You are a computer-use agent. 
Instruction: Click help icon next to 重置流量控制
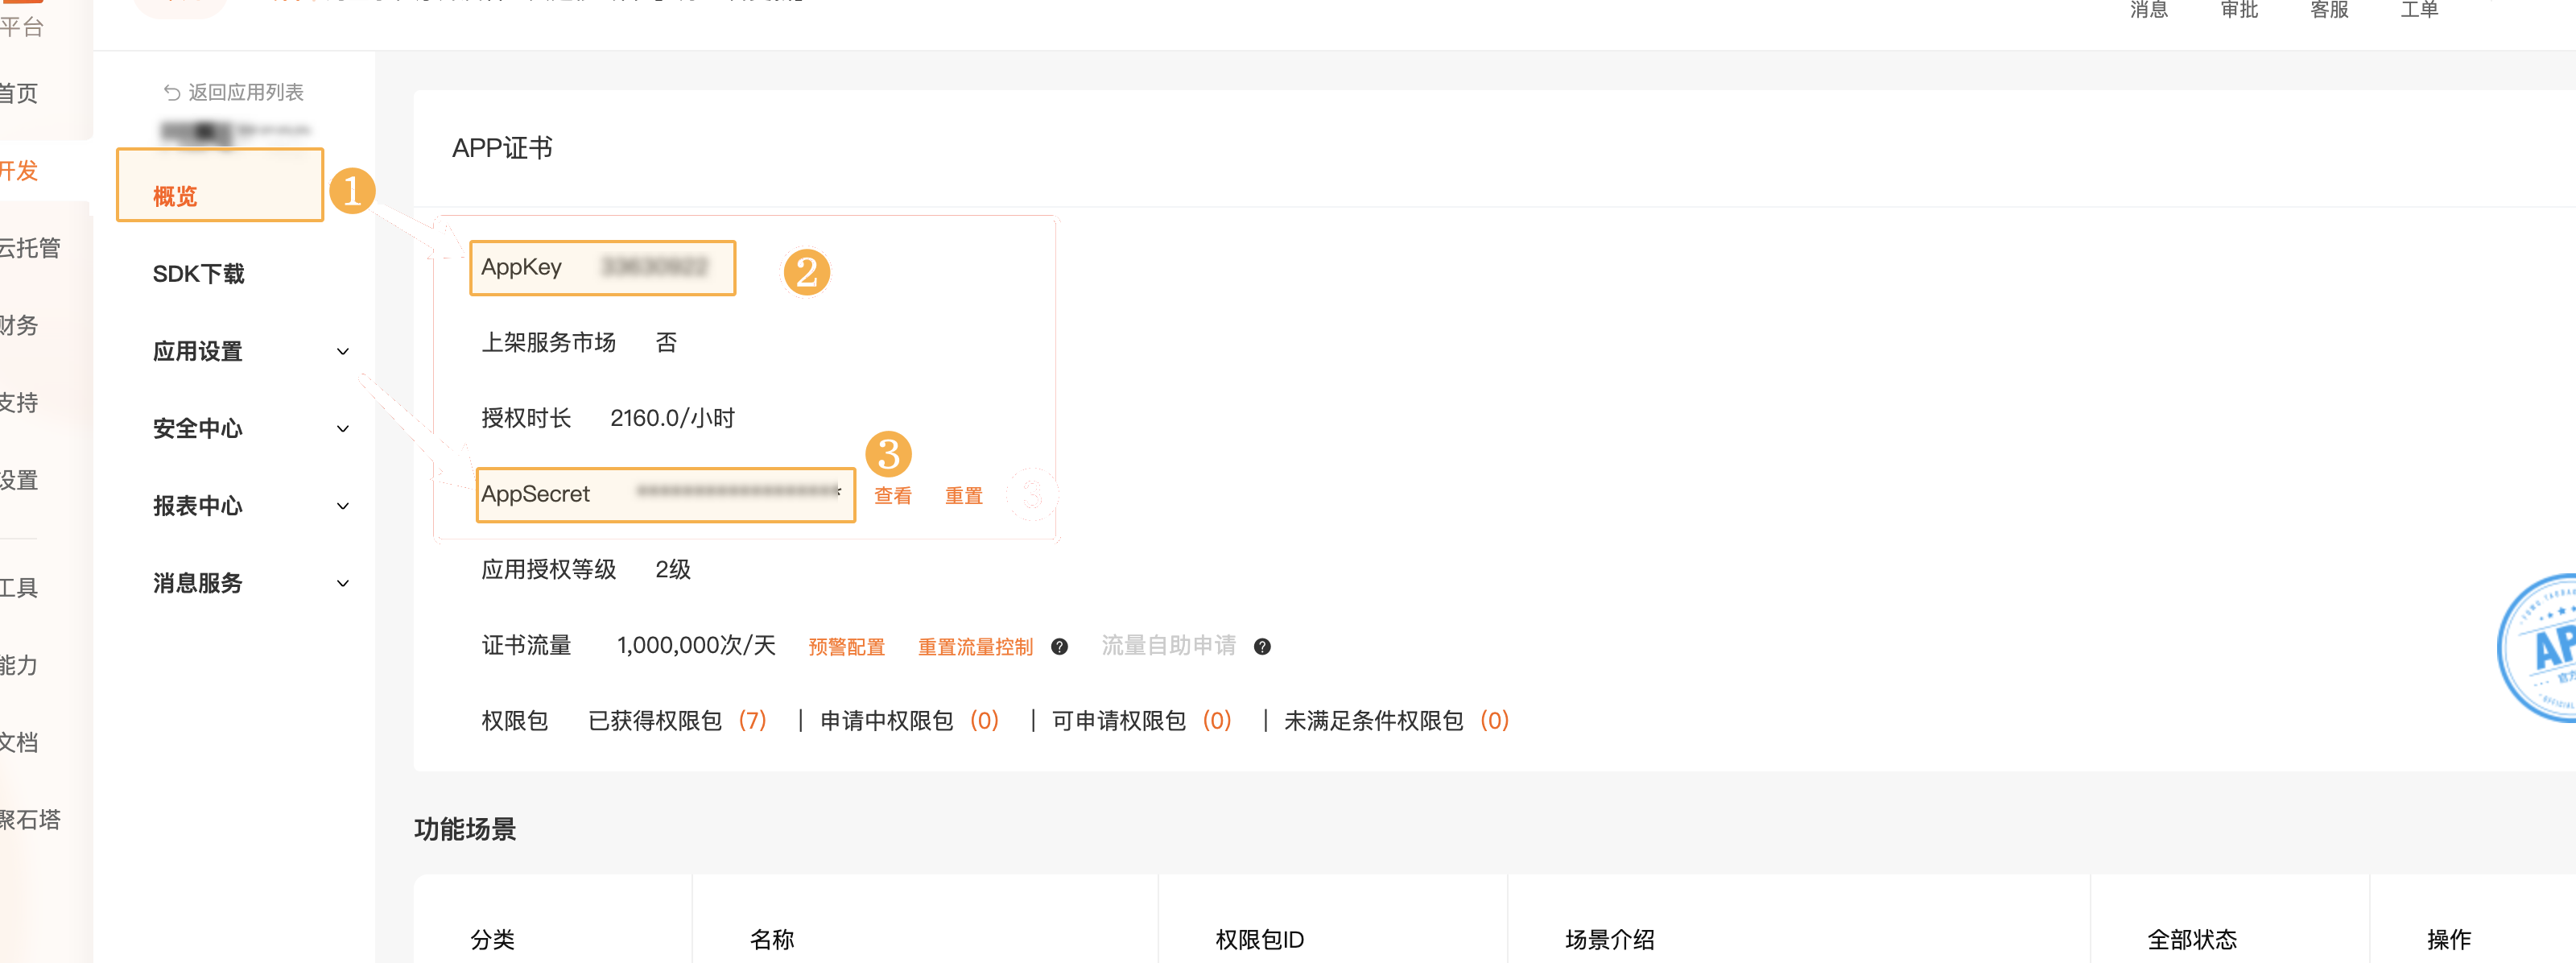coord(1059,647)
